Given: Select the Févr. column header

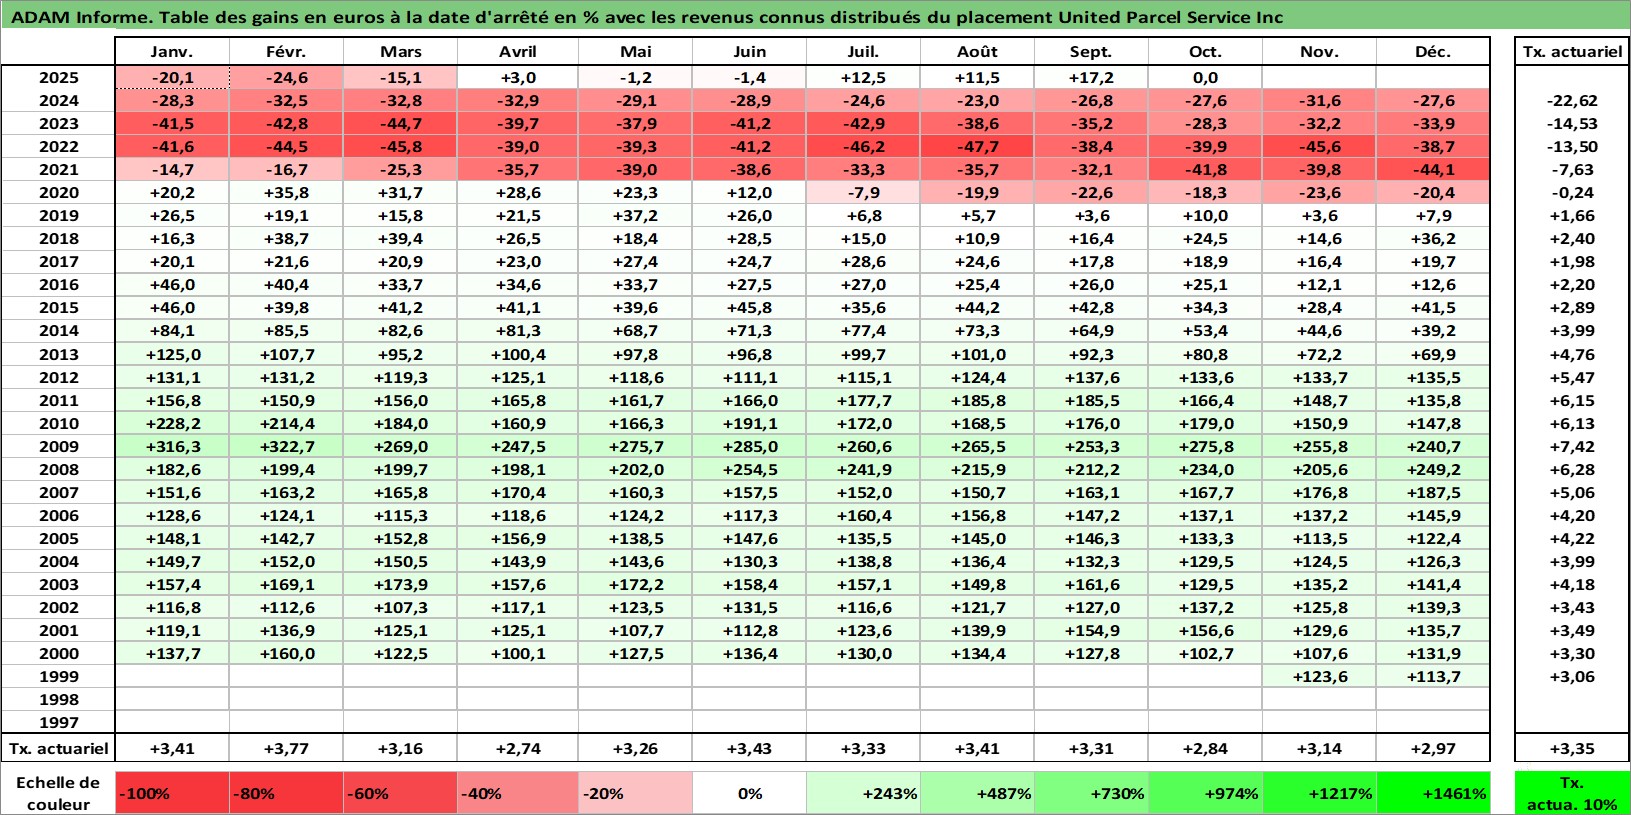Looking at the screenshot, I should tap(286, 52).
